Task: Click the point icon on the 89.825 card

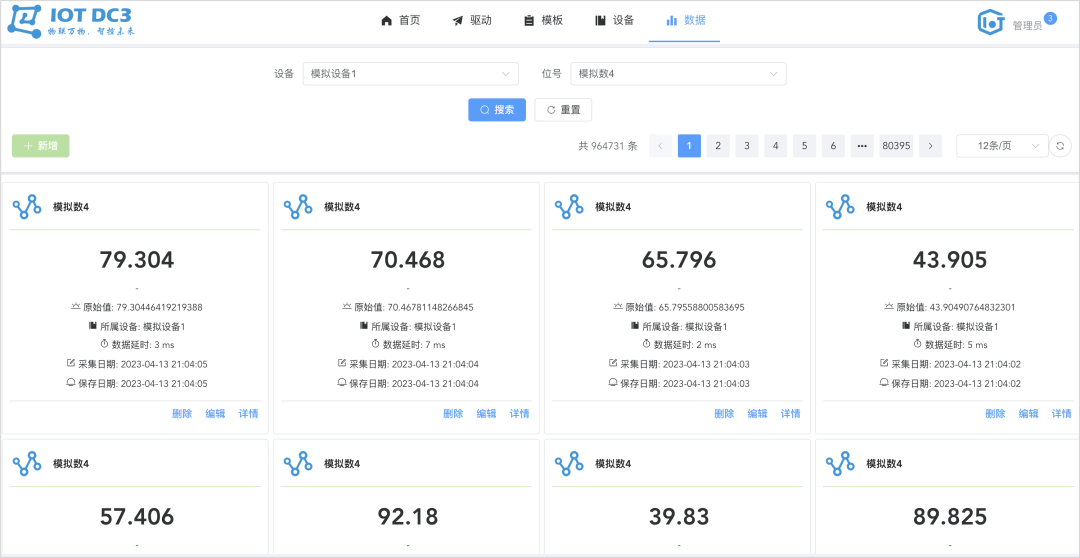Action: (840, 464)
